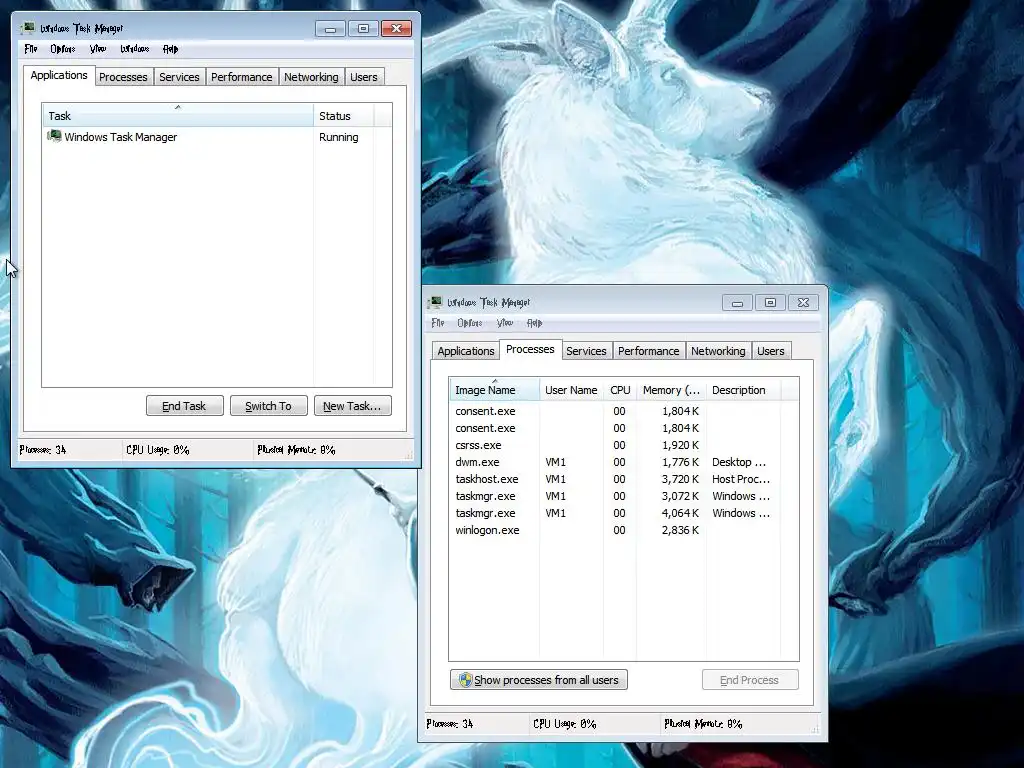Click the 4,064 K memory value of taskmgr.exe
The width and height of the screenshot is (1024, 768).
point(680,513)
